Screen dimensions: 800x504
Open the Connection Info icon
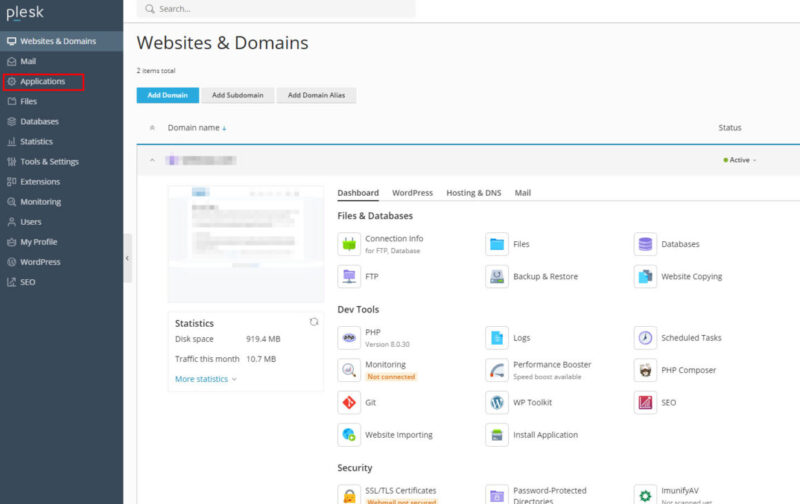349,244
